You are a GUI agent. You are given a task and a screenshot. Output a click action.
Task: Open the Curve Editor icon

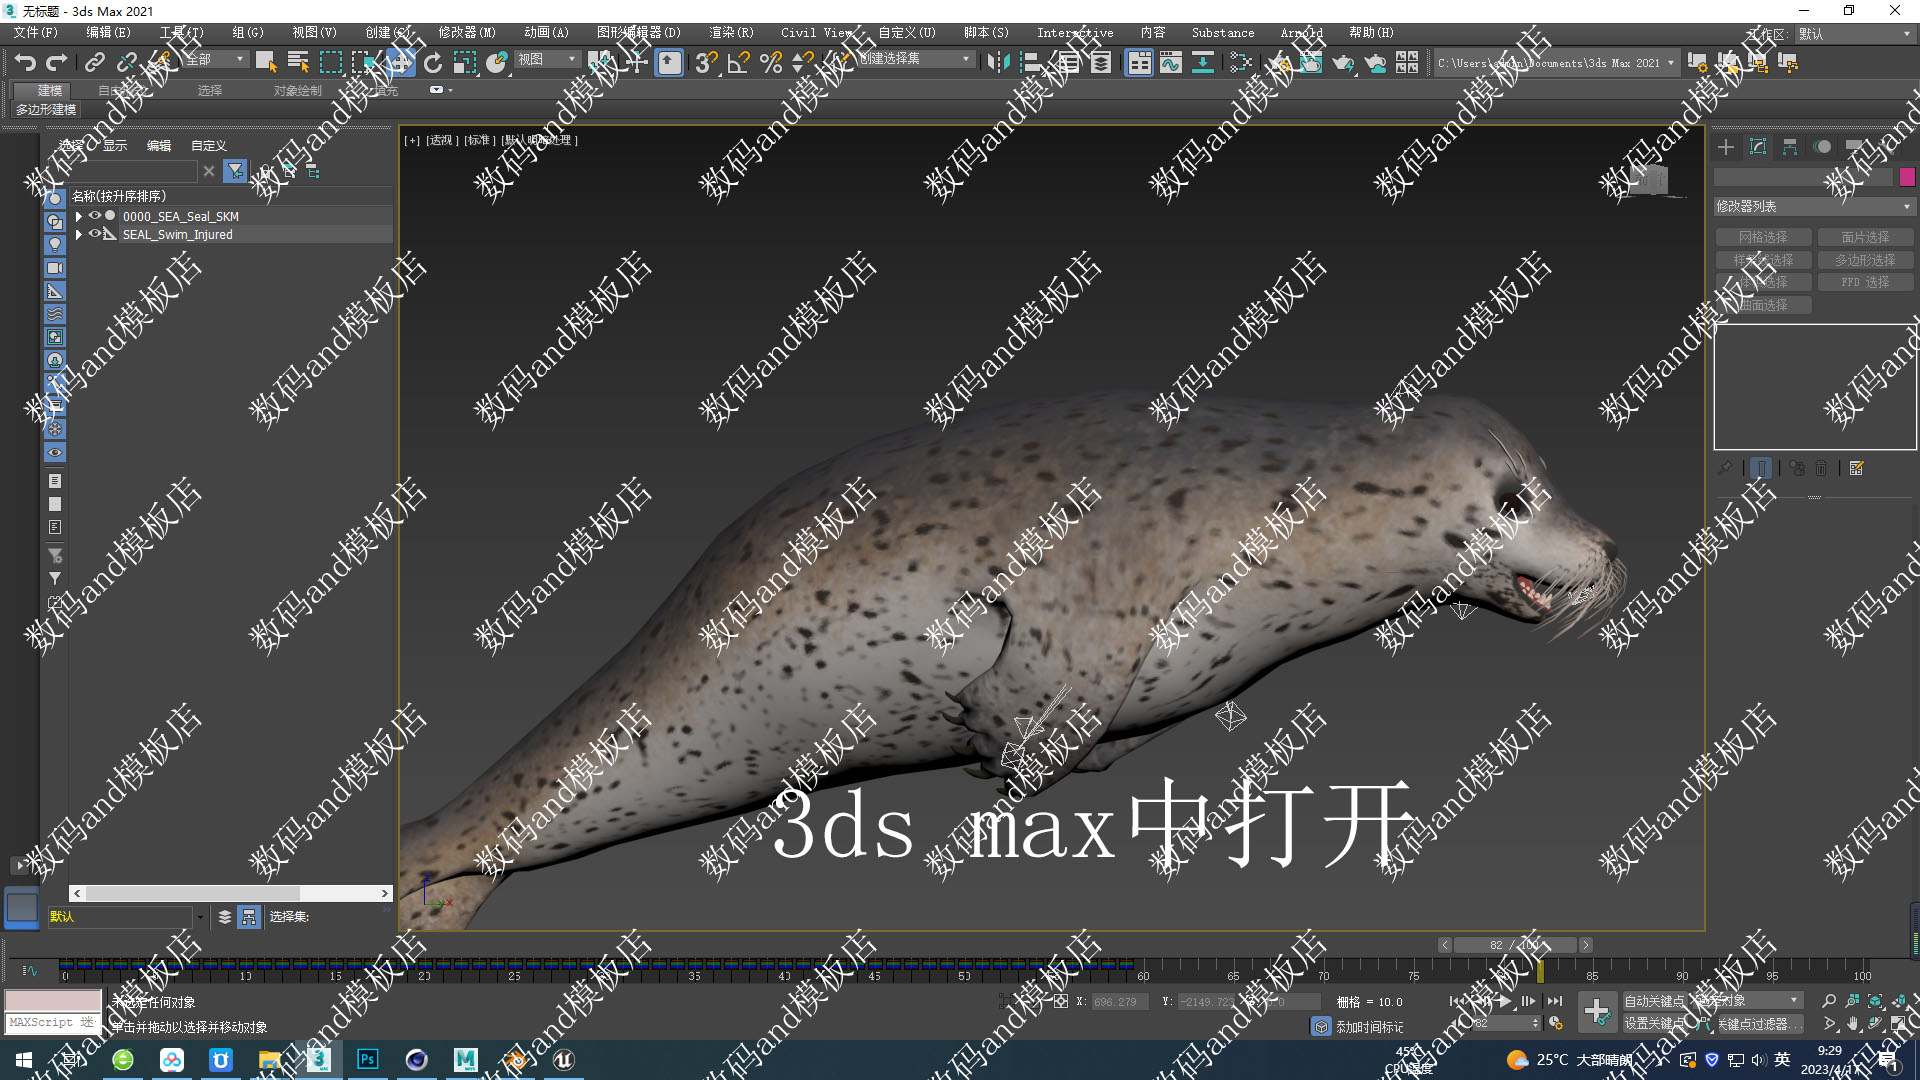tap(1171, 63)
